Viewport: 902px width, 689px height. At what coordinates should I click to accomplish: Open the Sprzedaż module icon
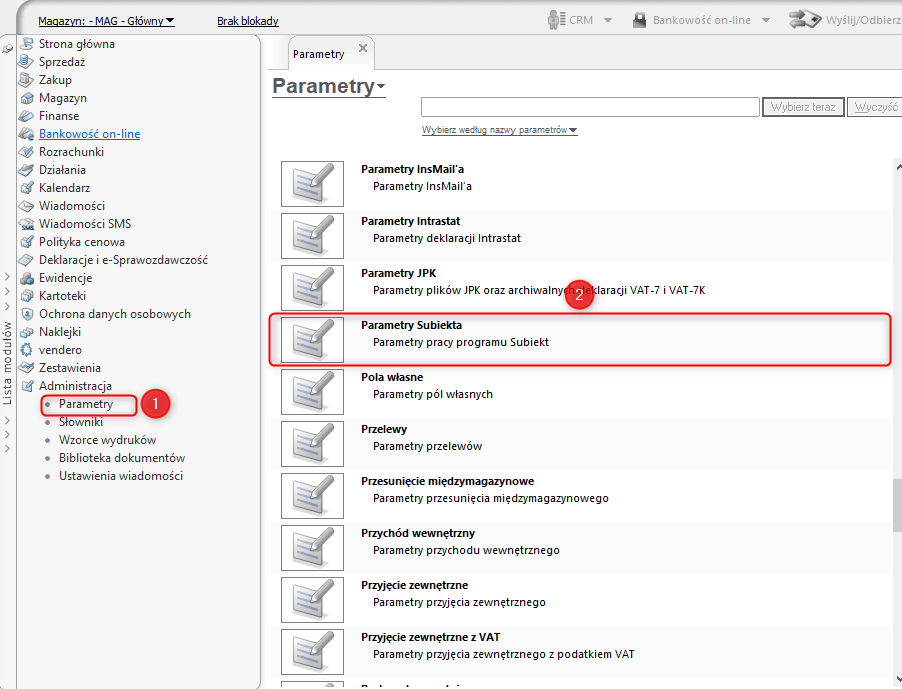[x=26, y=62]
